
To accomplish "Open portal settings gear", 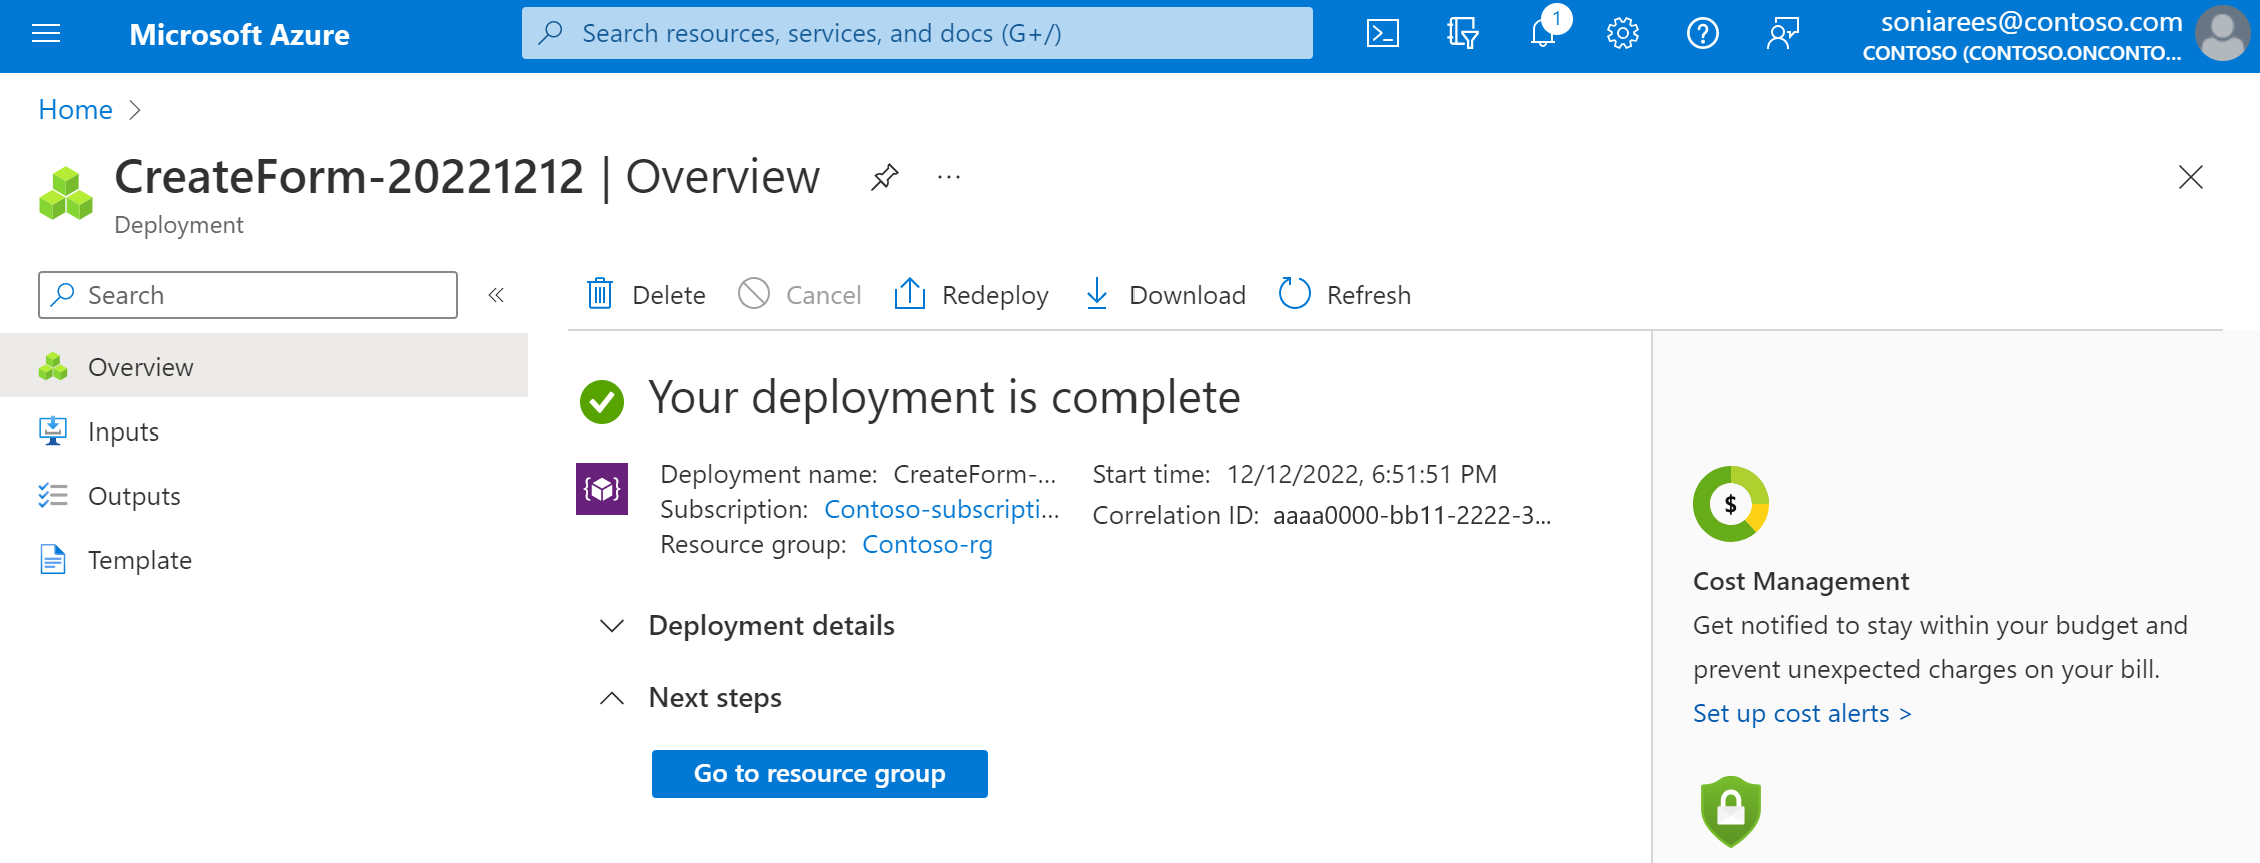I will click(x=1622, y=34).
